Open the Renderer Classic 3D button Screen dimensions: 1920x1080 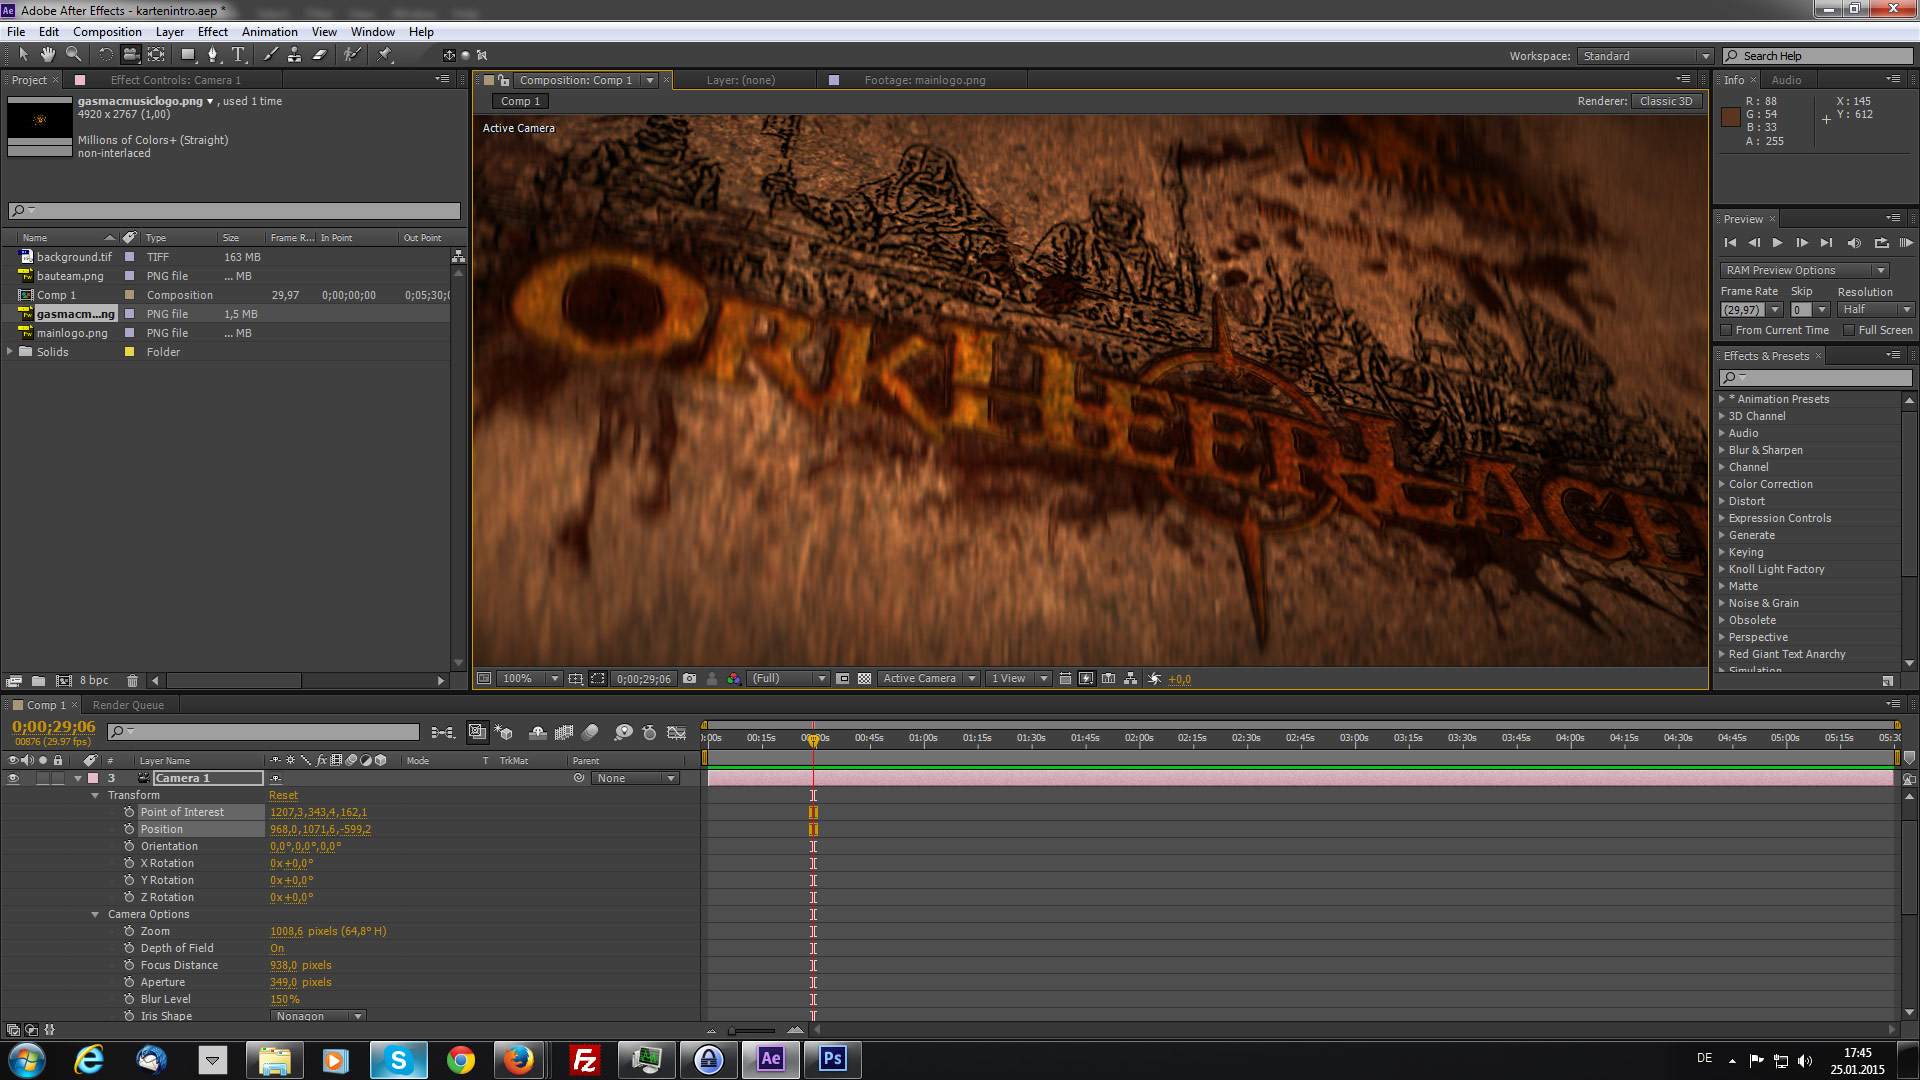tap(1665, 101)
